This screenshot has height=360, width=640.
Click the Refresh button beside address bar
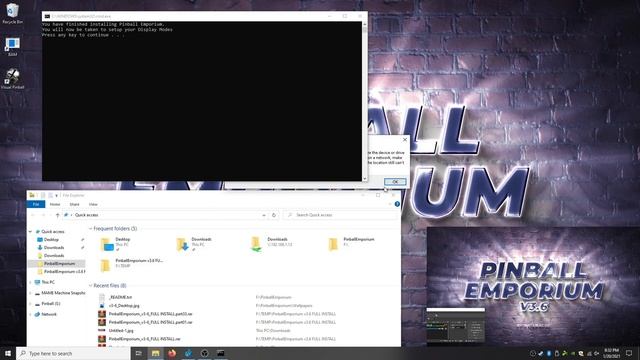click(274, 215)
